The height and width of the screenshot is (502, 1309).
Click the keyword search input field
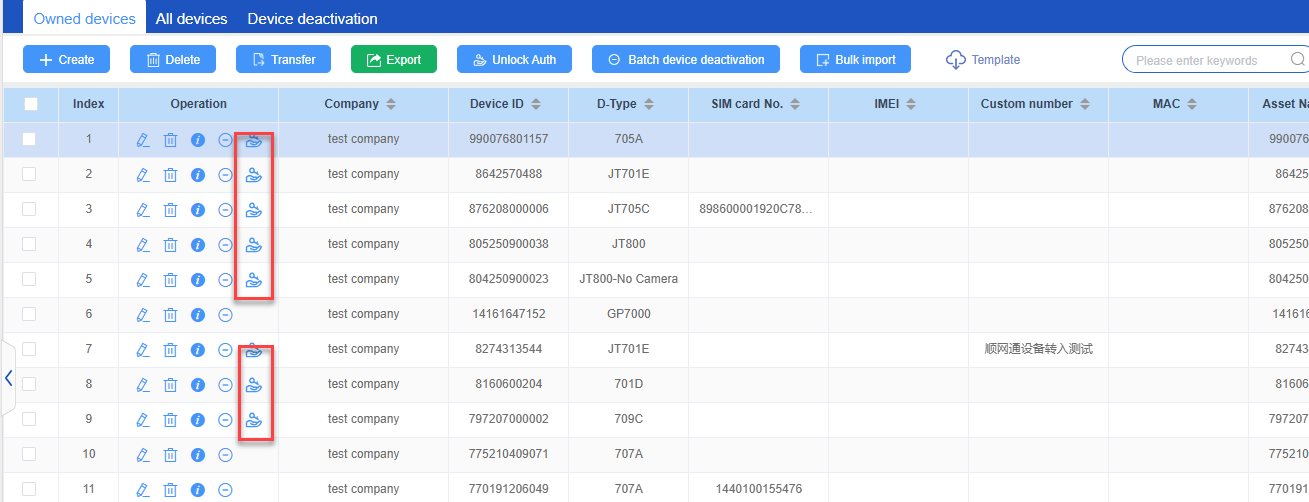(1205, 60)
